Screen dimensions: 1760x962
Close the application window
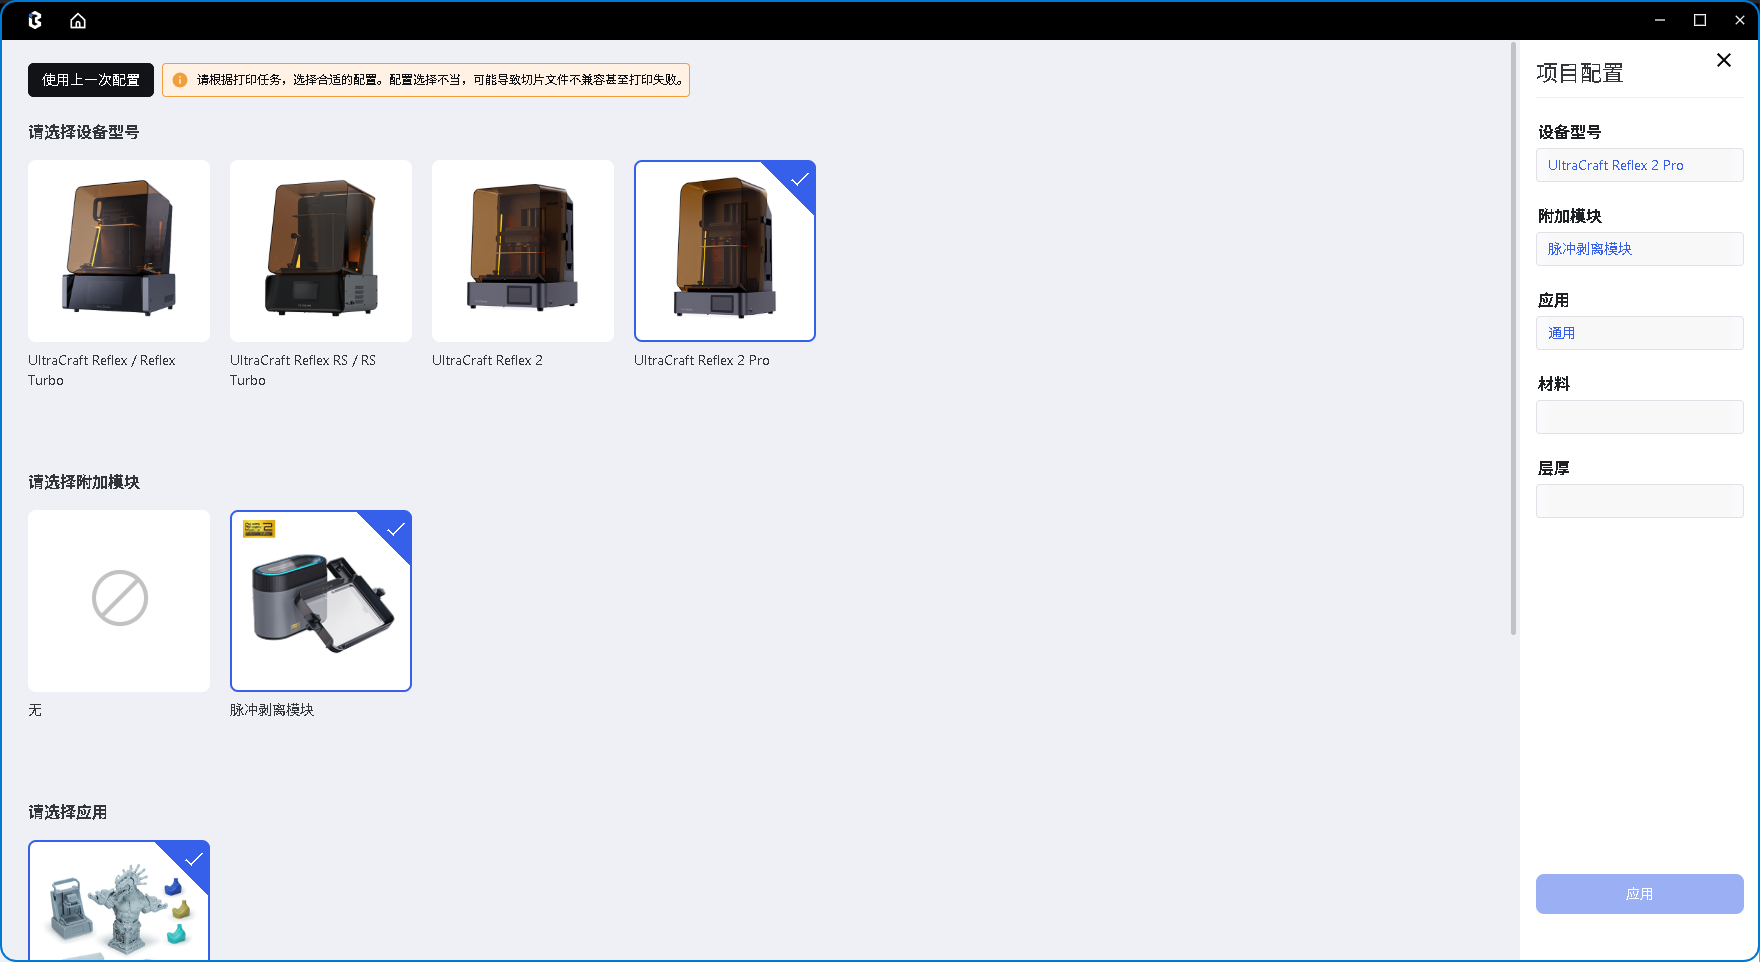click(x=1740, y=20)
